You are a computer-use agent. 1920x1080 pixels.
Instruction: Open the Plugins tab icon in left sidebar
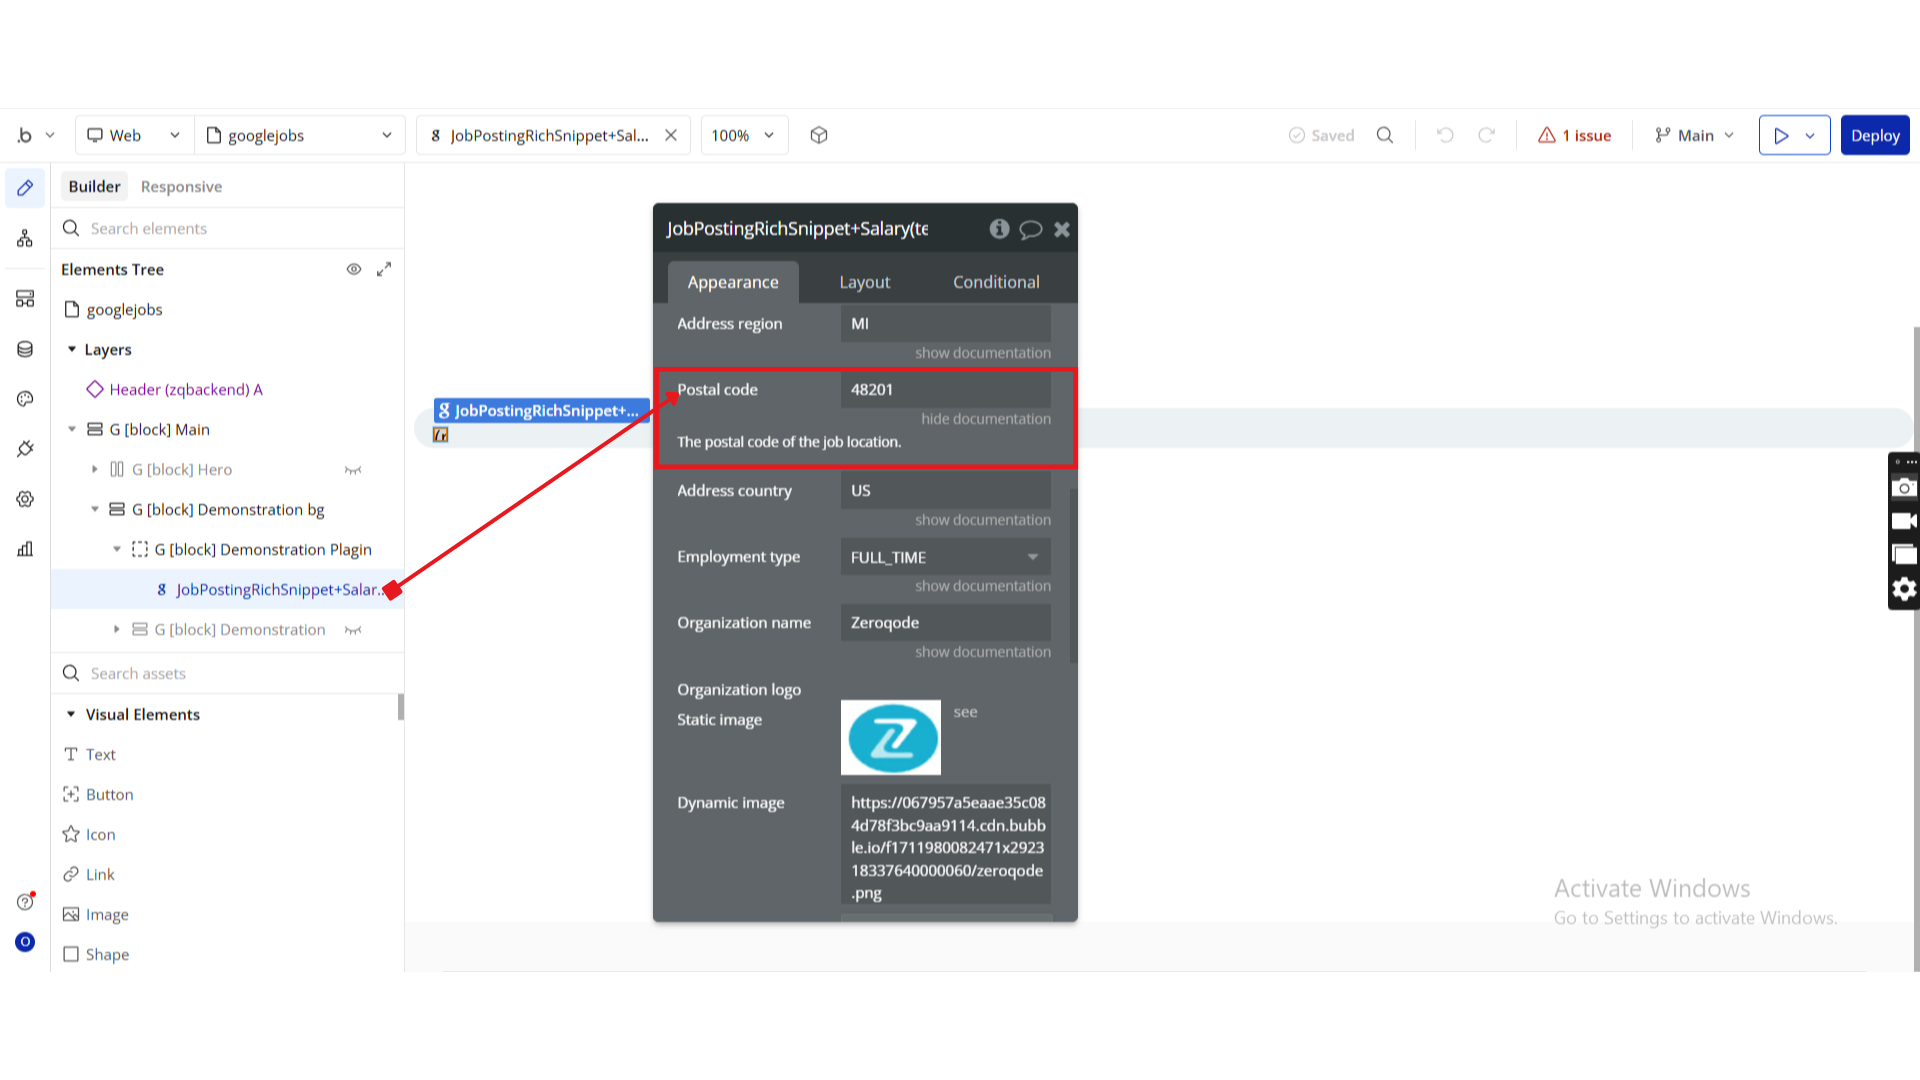click(25, 449)
